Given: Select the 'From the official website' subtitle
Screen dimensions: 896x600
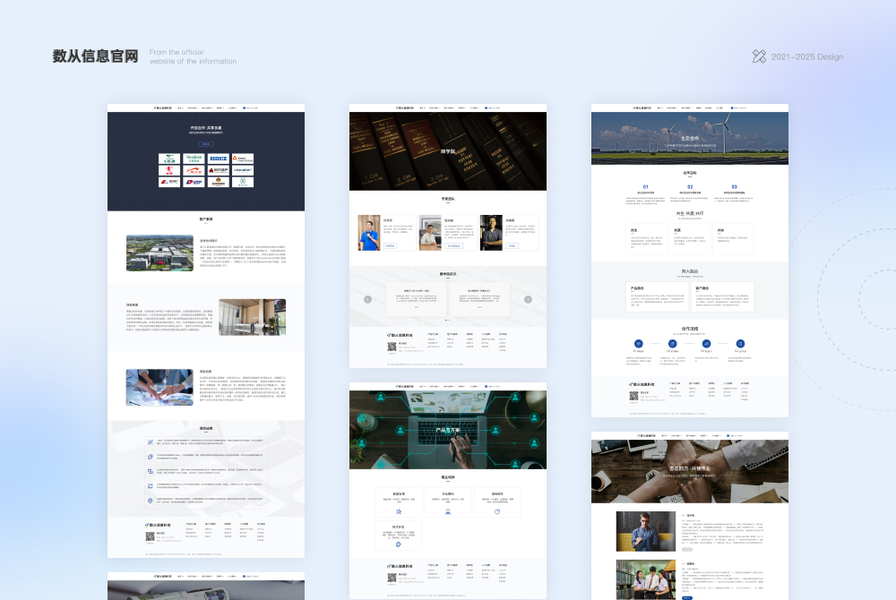Looking at the screenshot, I should 193,56.
